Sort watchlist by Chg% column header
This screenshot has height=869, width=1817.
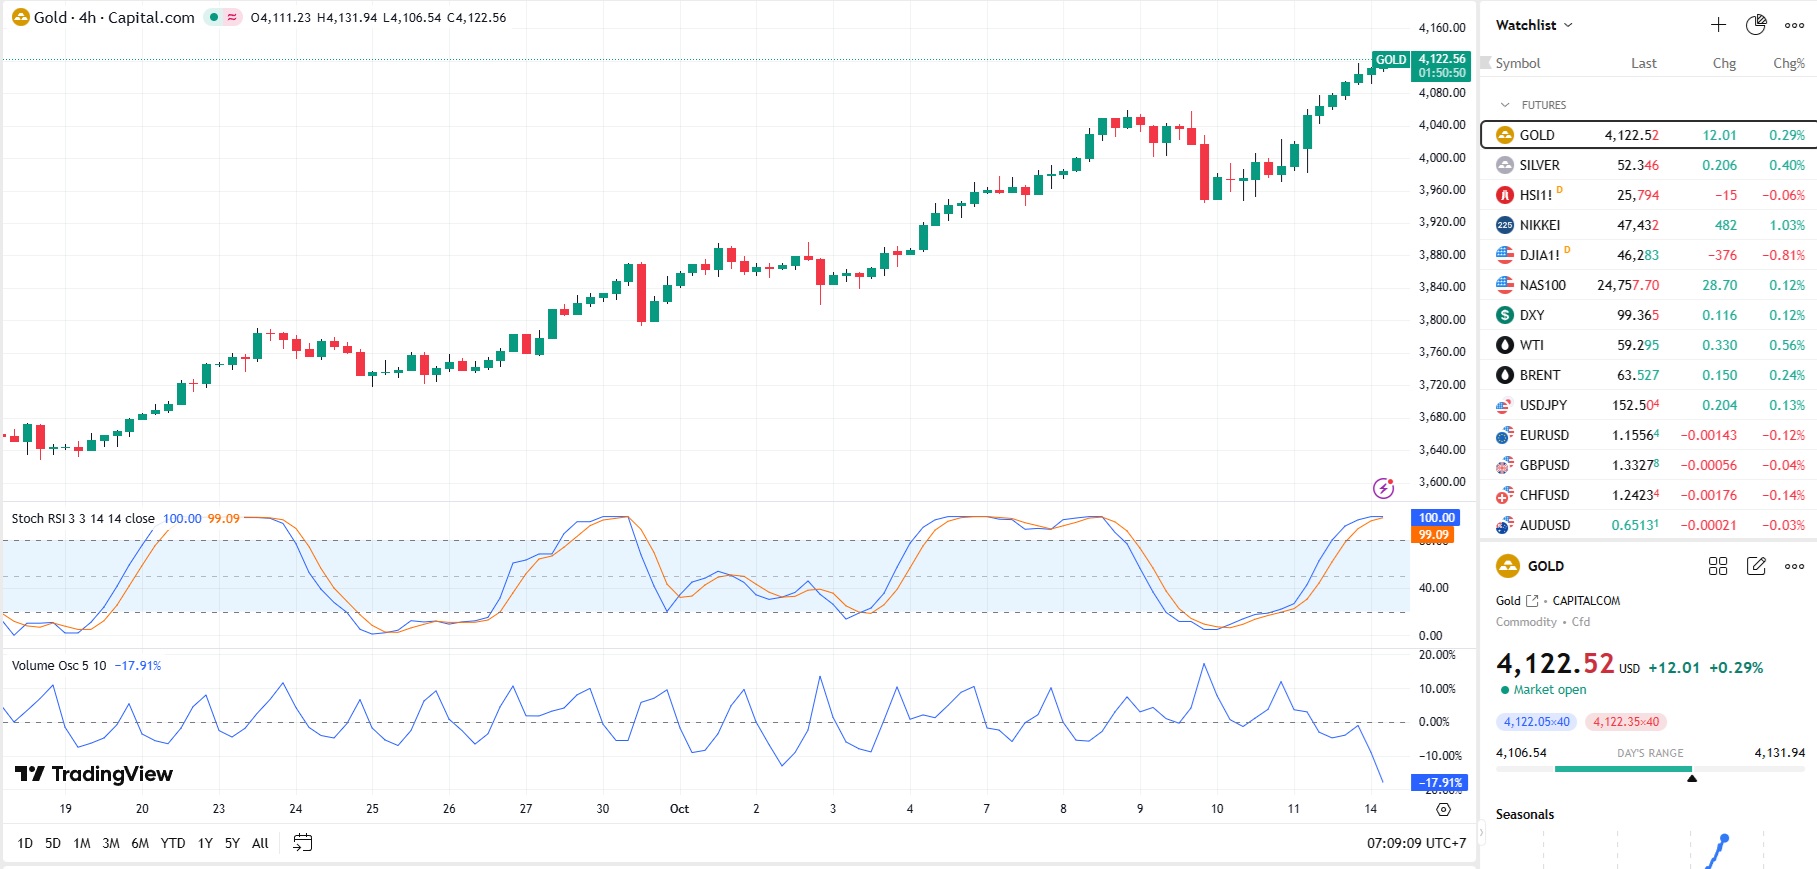1788,63
